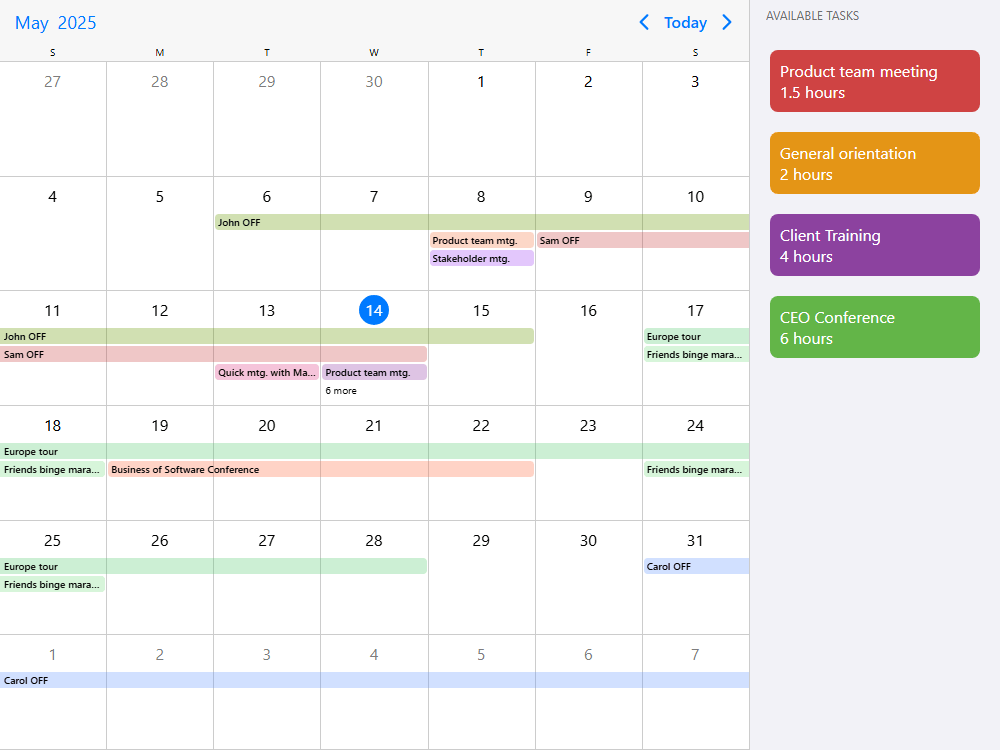This screenshot has width=1000, height=750.
Task: Select date May 16
Action: point(588,311)
